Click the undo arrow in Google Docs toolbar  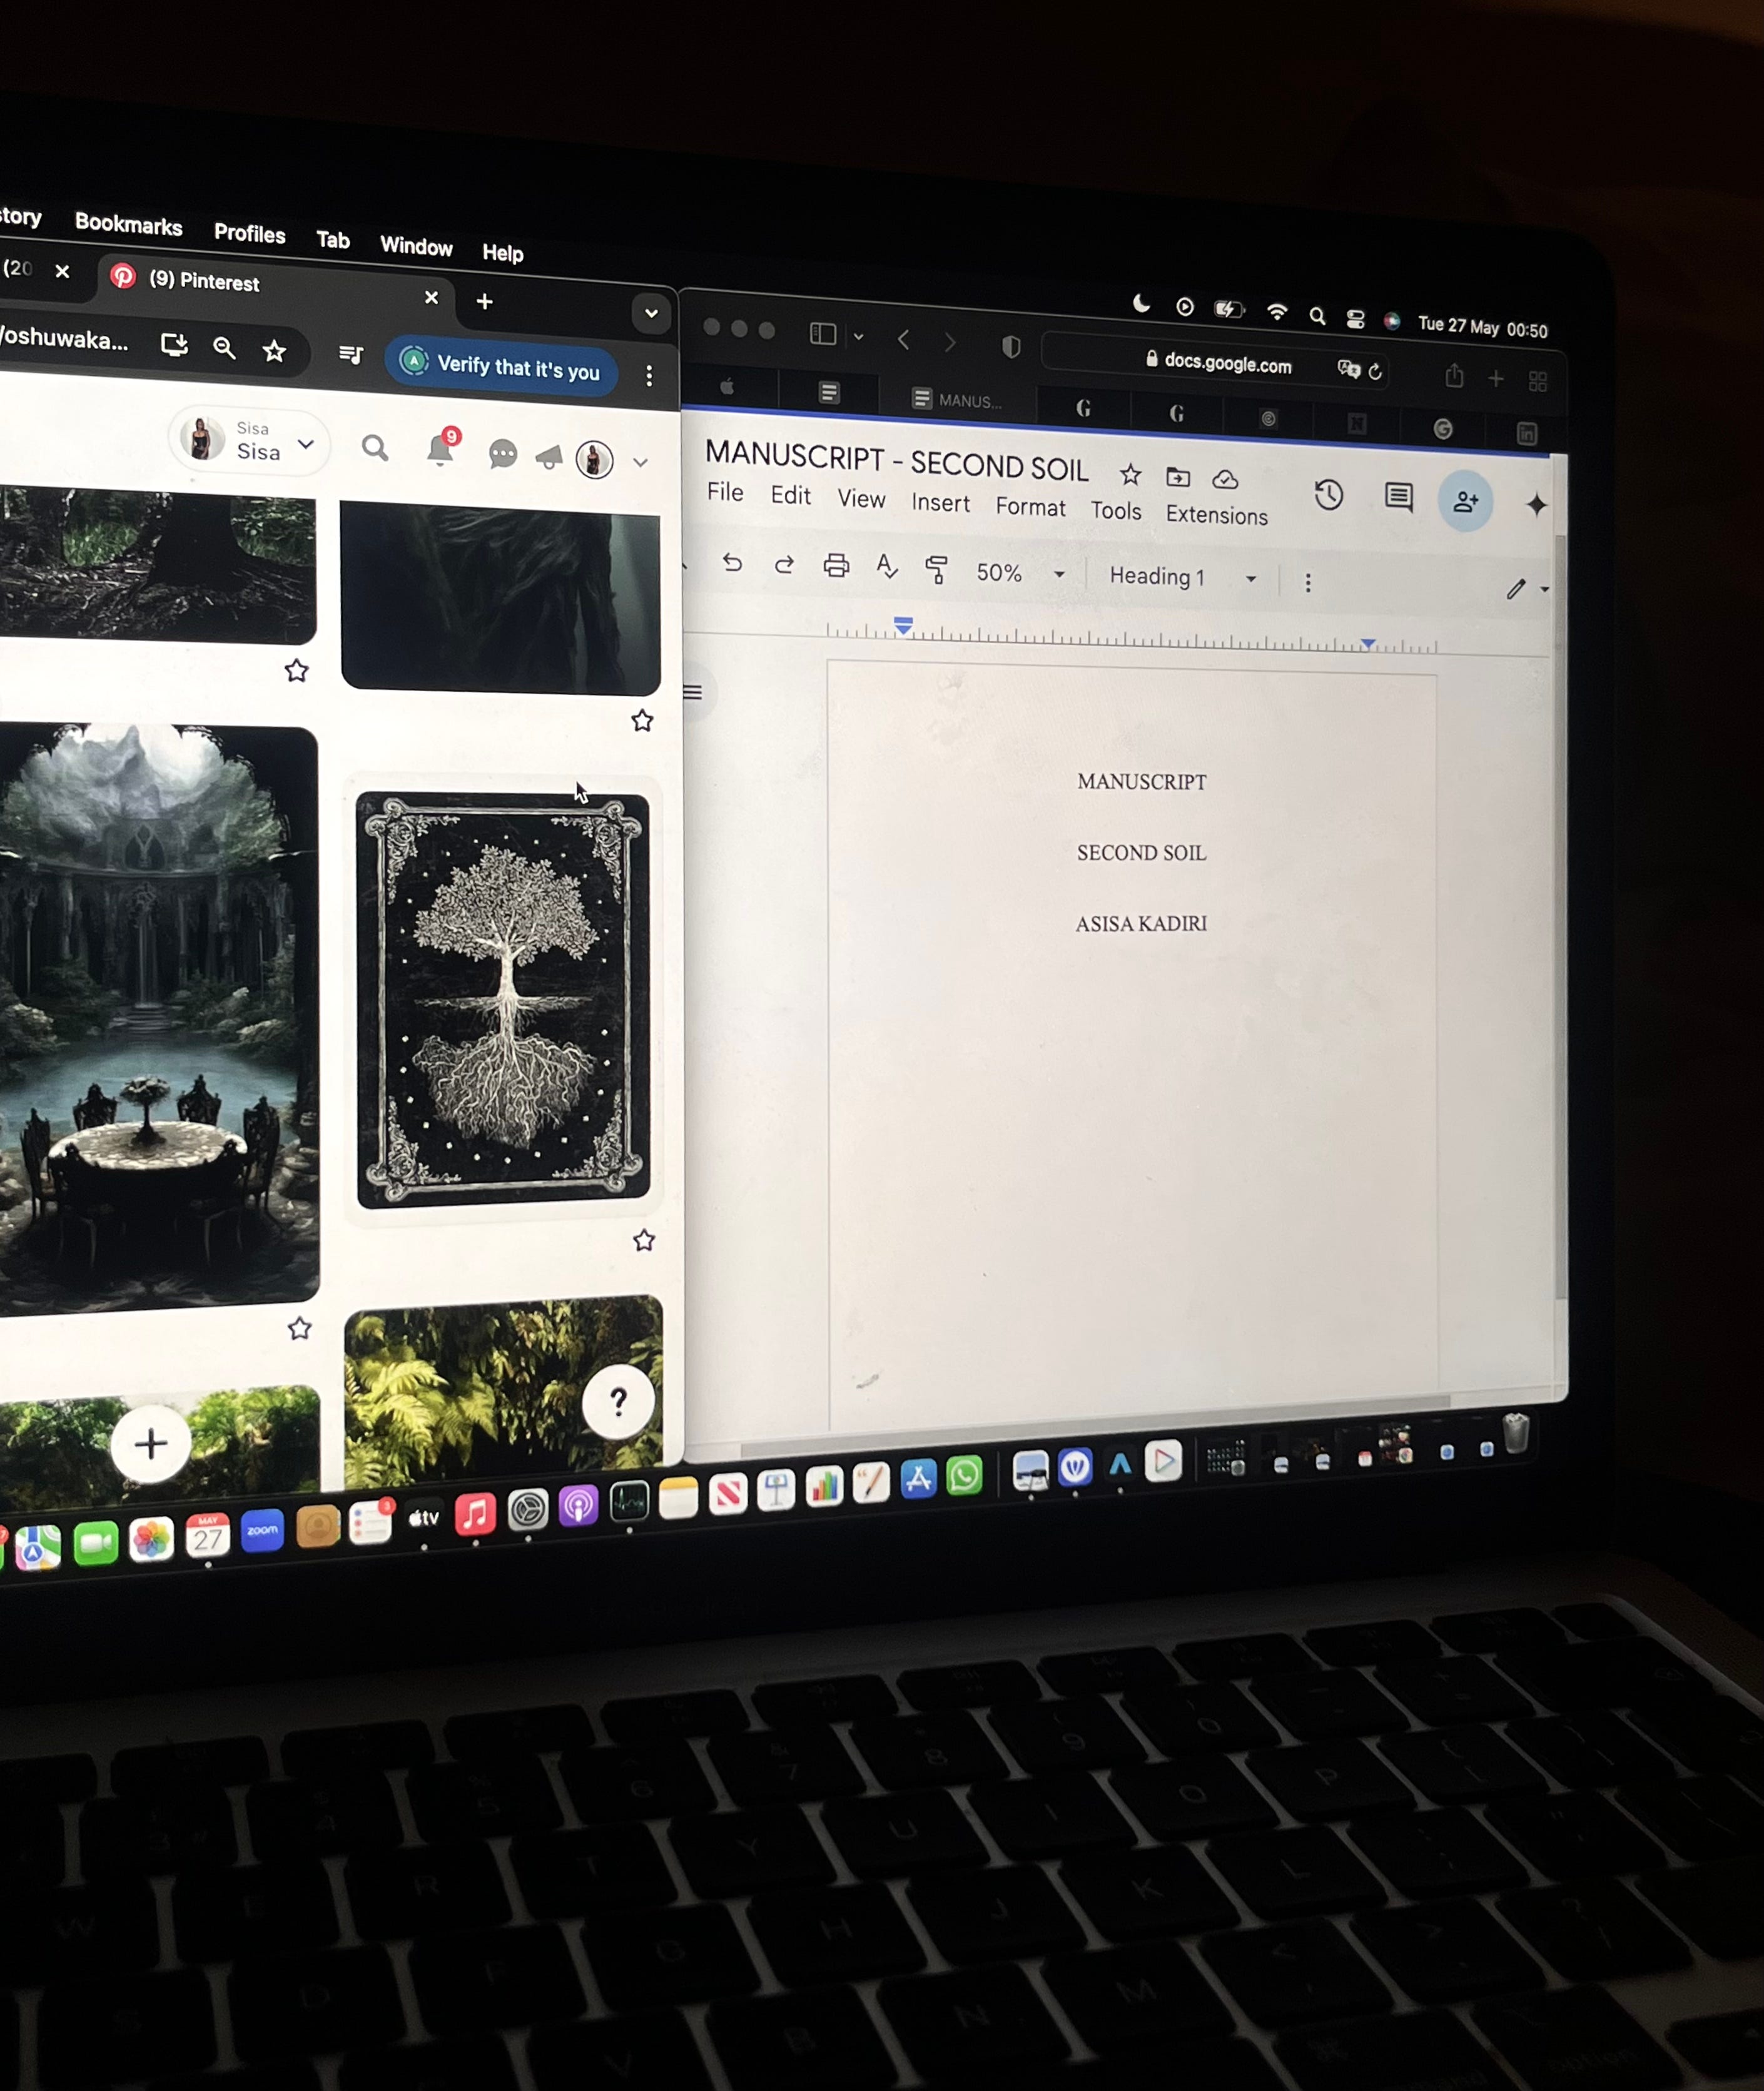[732, 563]
